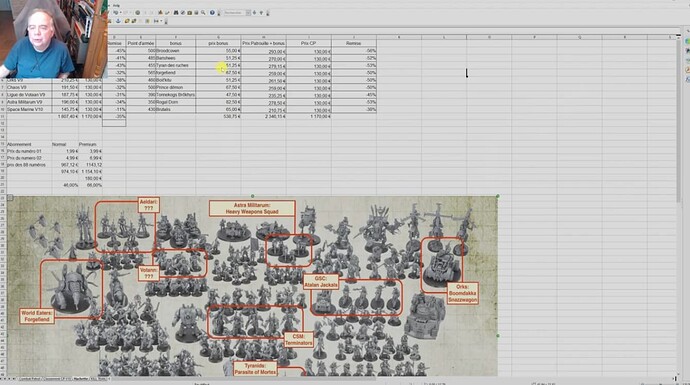The width and height of the screenshot is (690, 385).
Task: Click the '46,00%' percentage cell
Action: tap(66, 185)
